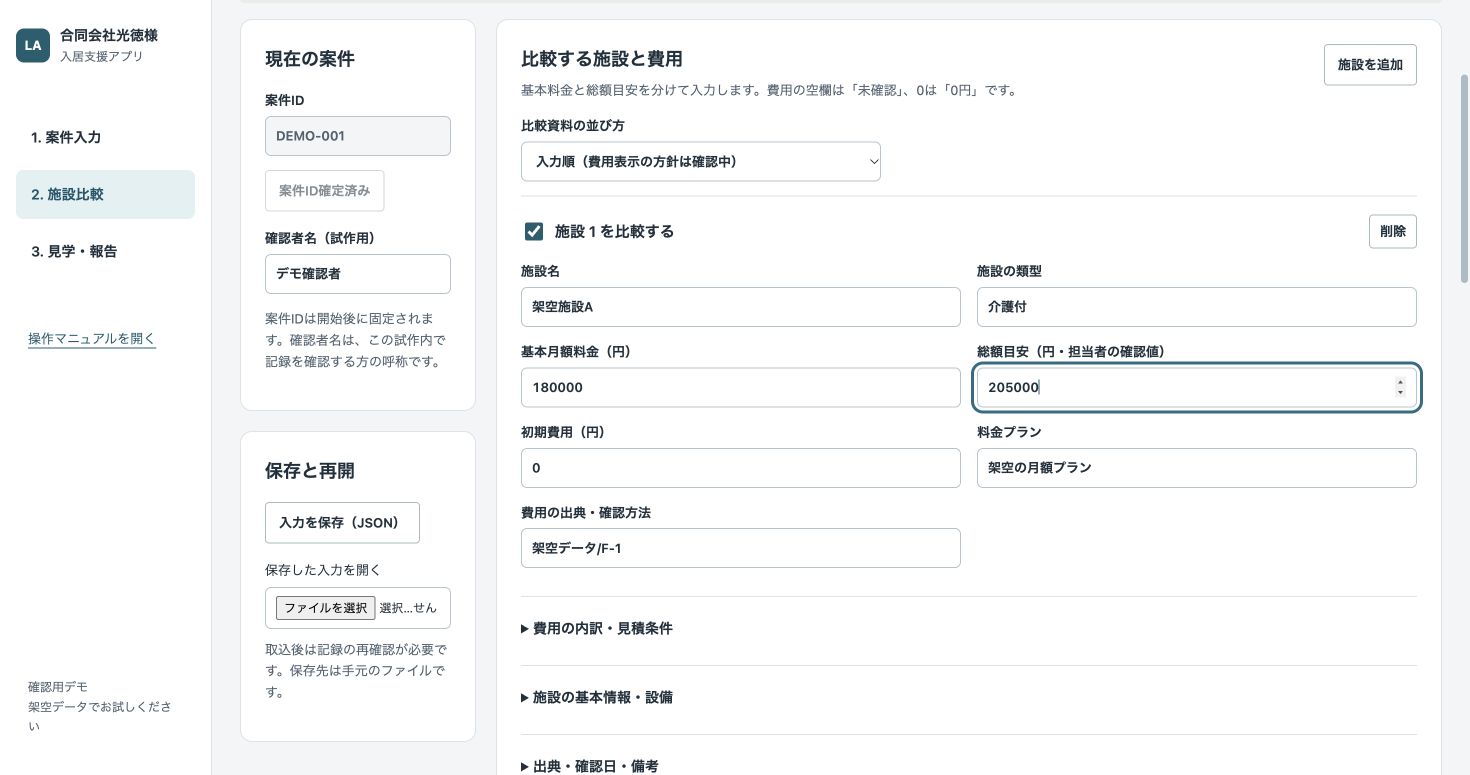The height and width of the screenshot is (775, 1470).
Task: Click the 案件ID field DEMO-001
Action: pyautogui.click(x=358, y=136)
